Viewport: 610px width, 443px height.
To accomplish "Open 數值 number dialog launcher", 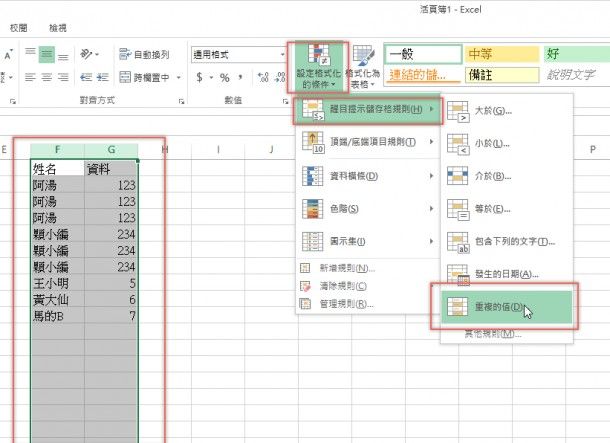I will point(285,102).
